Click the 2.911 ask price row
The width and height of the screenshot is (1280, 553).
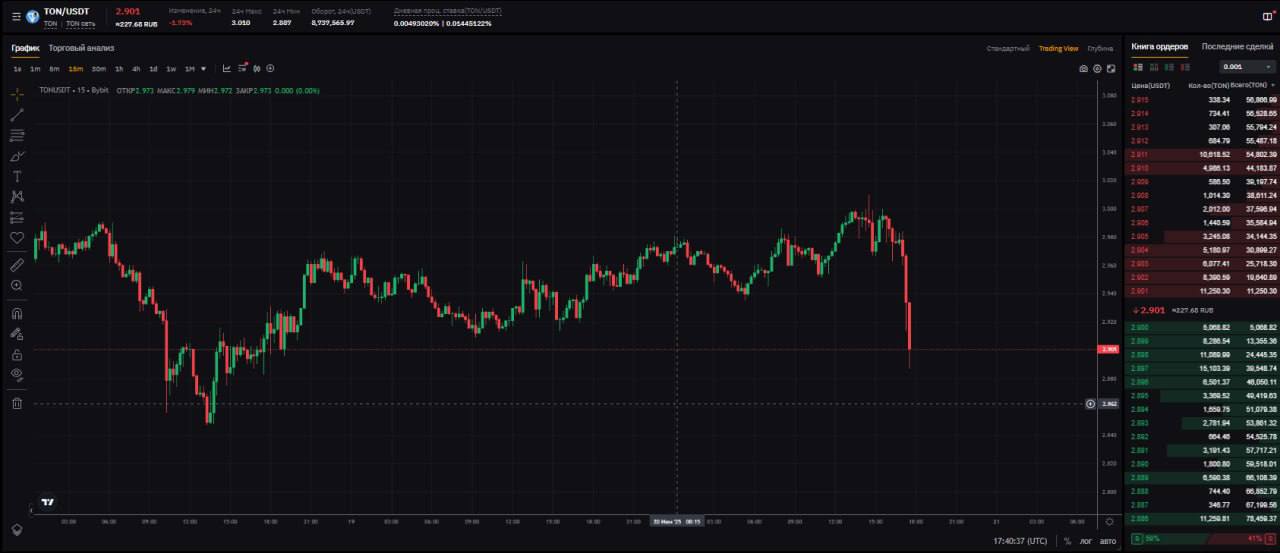pyautogui.click(x=1202, y=155)
